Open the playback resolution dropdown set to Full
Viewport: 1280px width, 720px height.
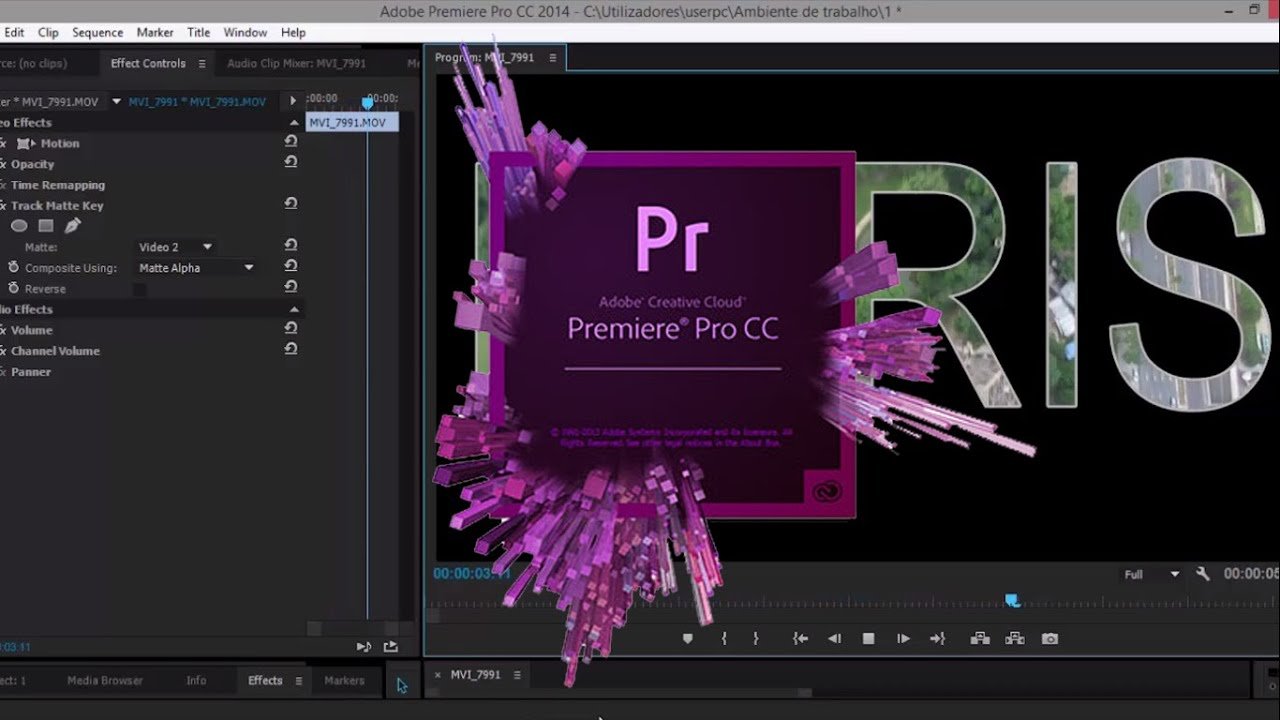tap(1151, 574)
